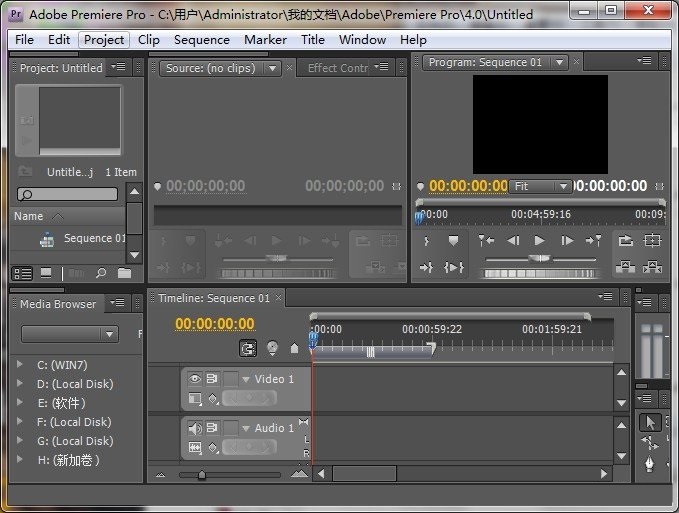Play the Program monitor sequence
The height and width of the screenshot is (513, 679).
(540, 241)
